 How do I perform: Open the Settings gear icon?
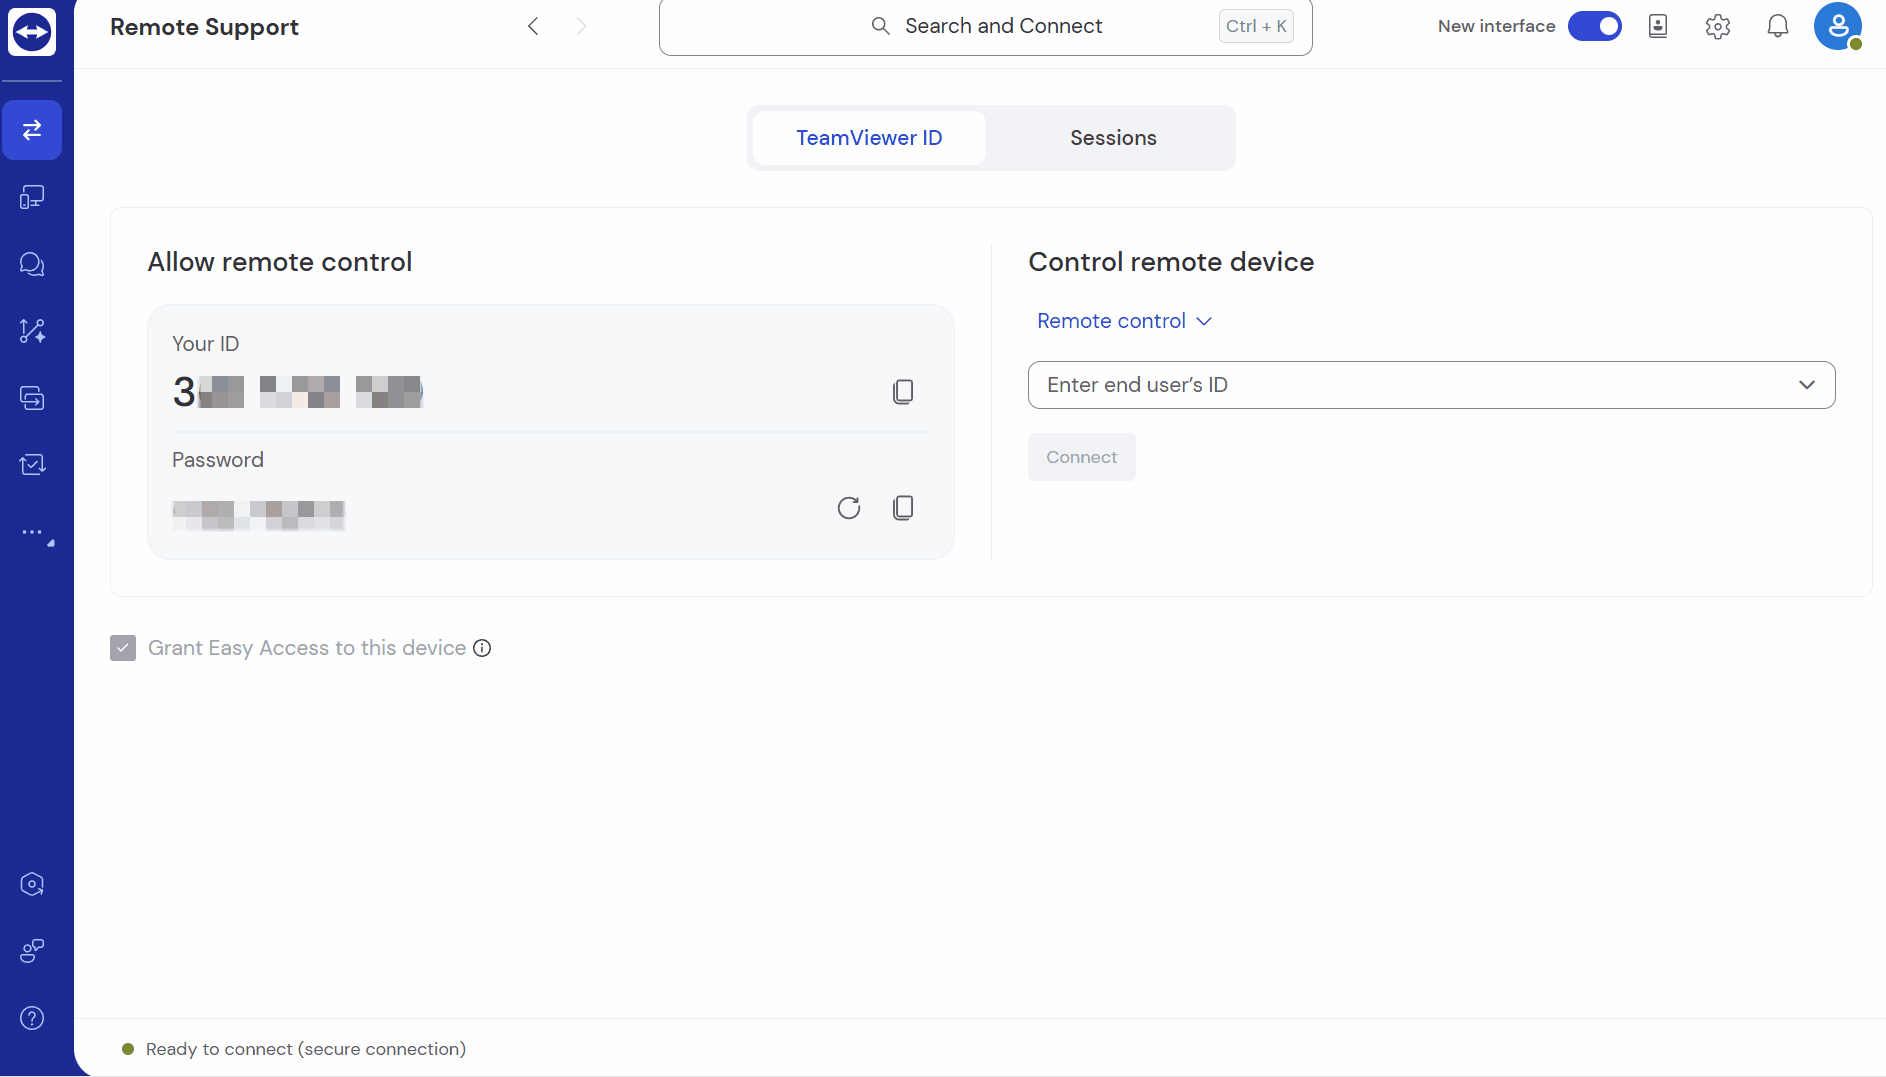1718,26
